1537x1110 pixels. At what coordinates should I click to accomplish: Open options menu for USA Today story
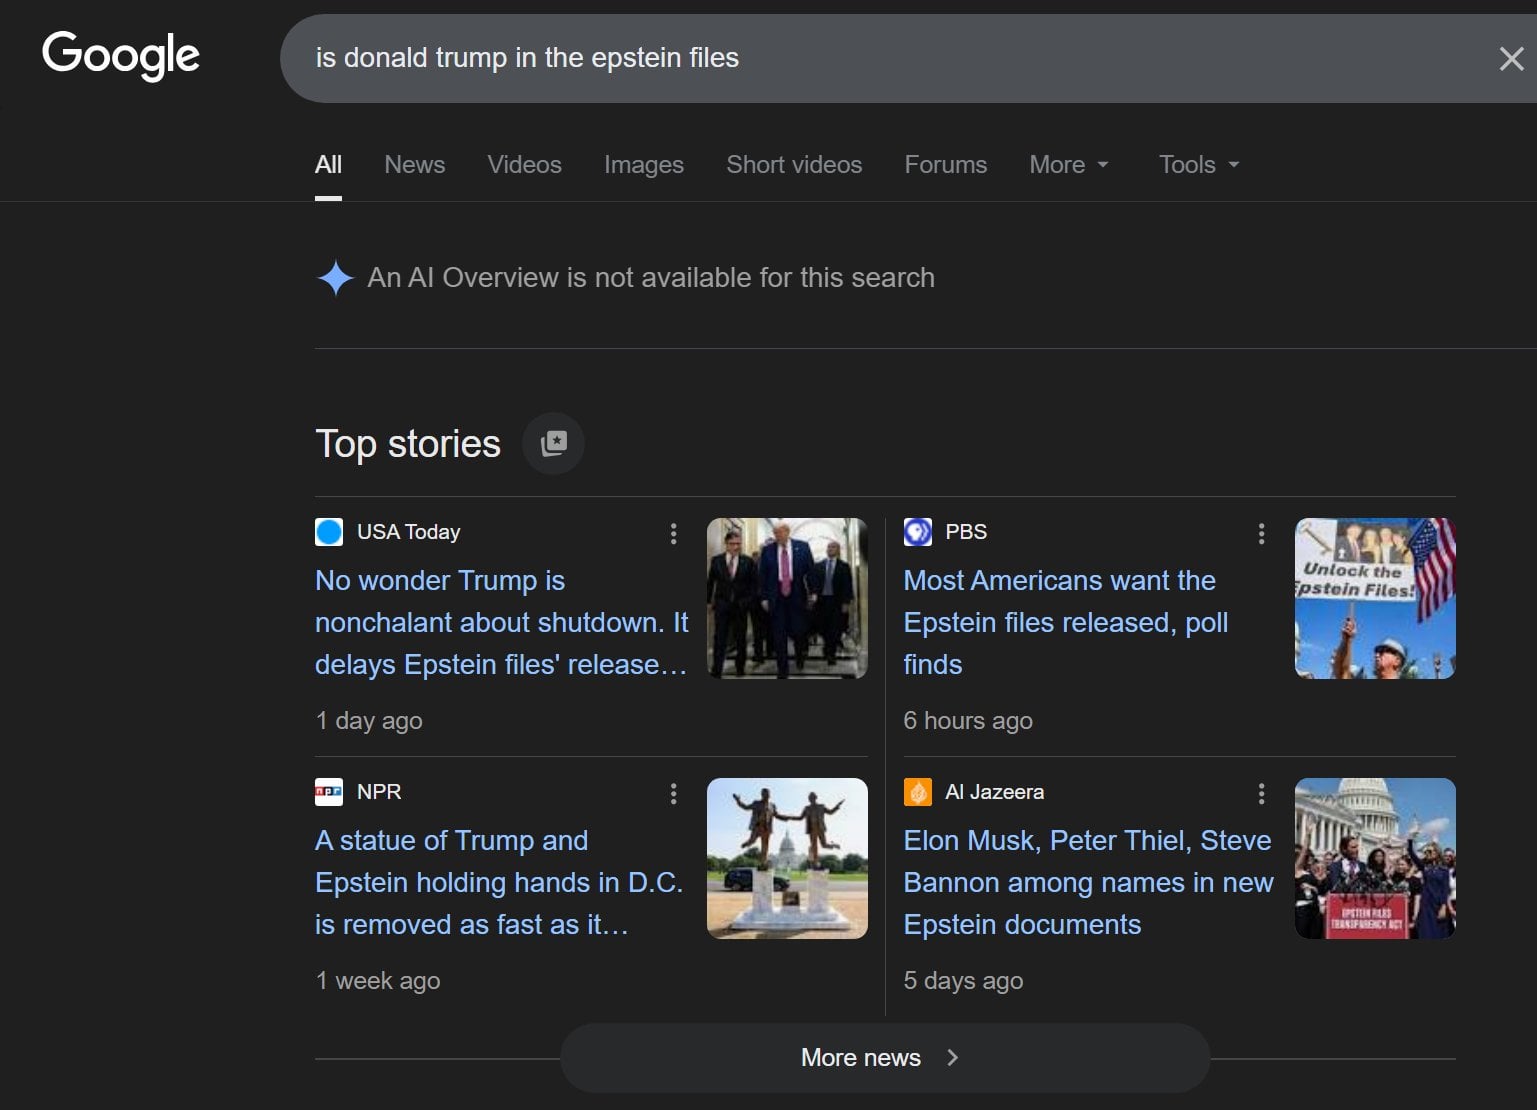coord(673,534)
